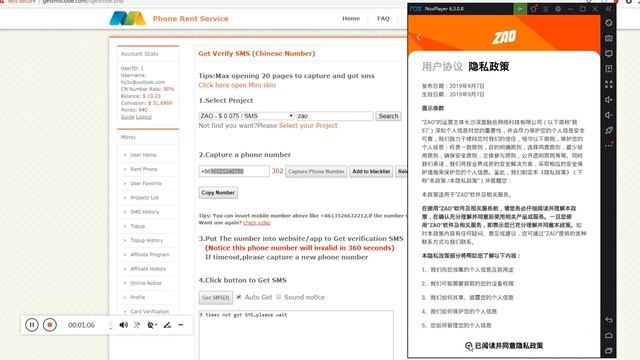Open Affiliate History menu item
Screen dimensions: 640x360
point(148,269)
